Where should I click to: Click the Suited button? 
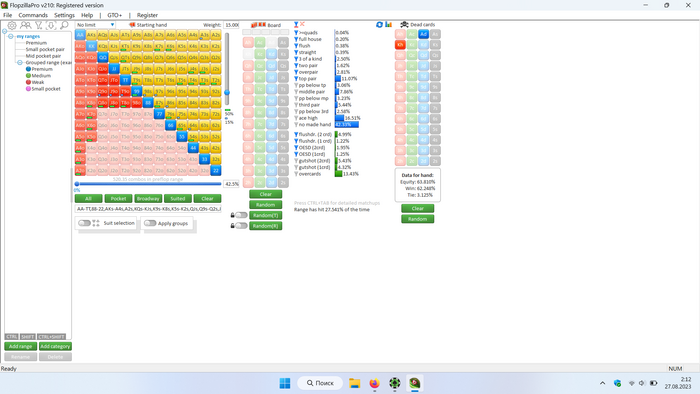(178, 199)
